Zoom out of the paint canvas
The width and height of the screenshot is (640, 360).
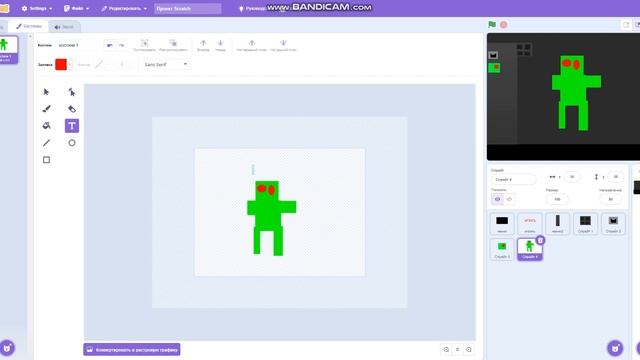[x=446, y=349]
